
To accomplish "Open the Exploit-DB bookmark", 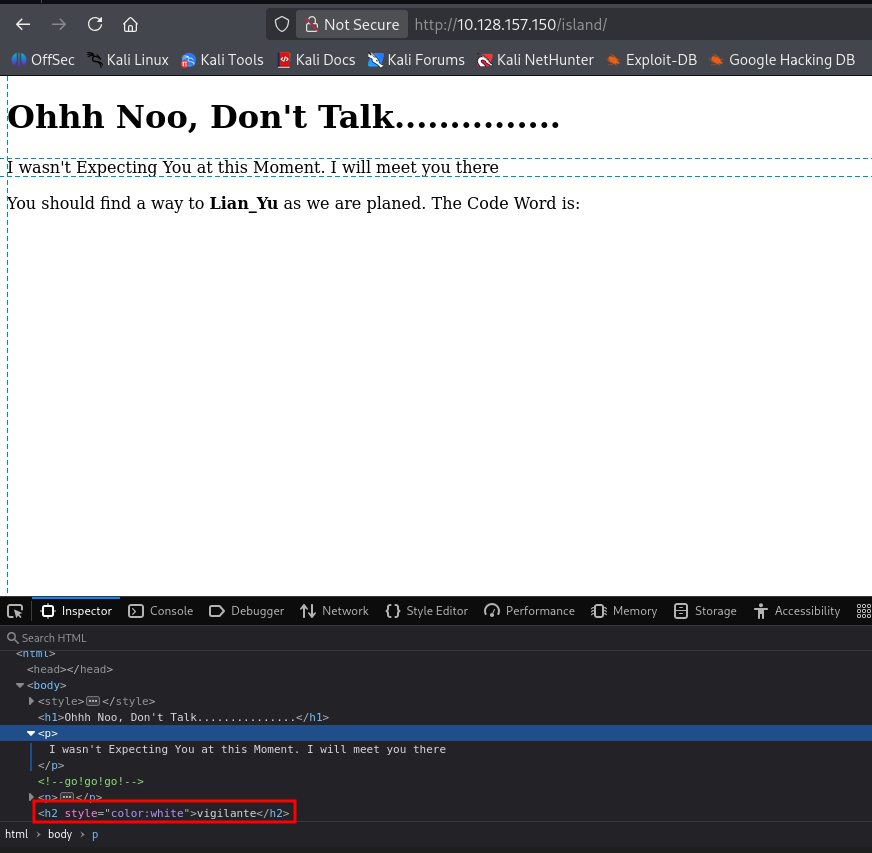I will coord(651,60).
